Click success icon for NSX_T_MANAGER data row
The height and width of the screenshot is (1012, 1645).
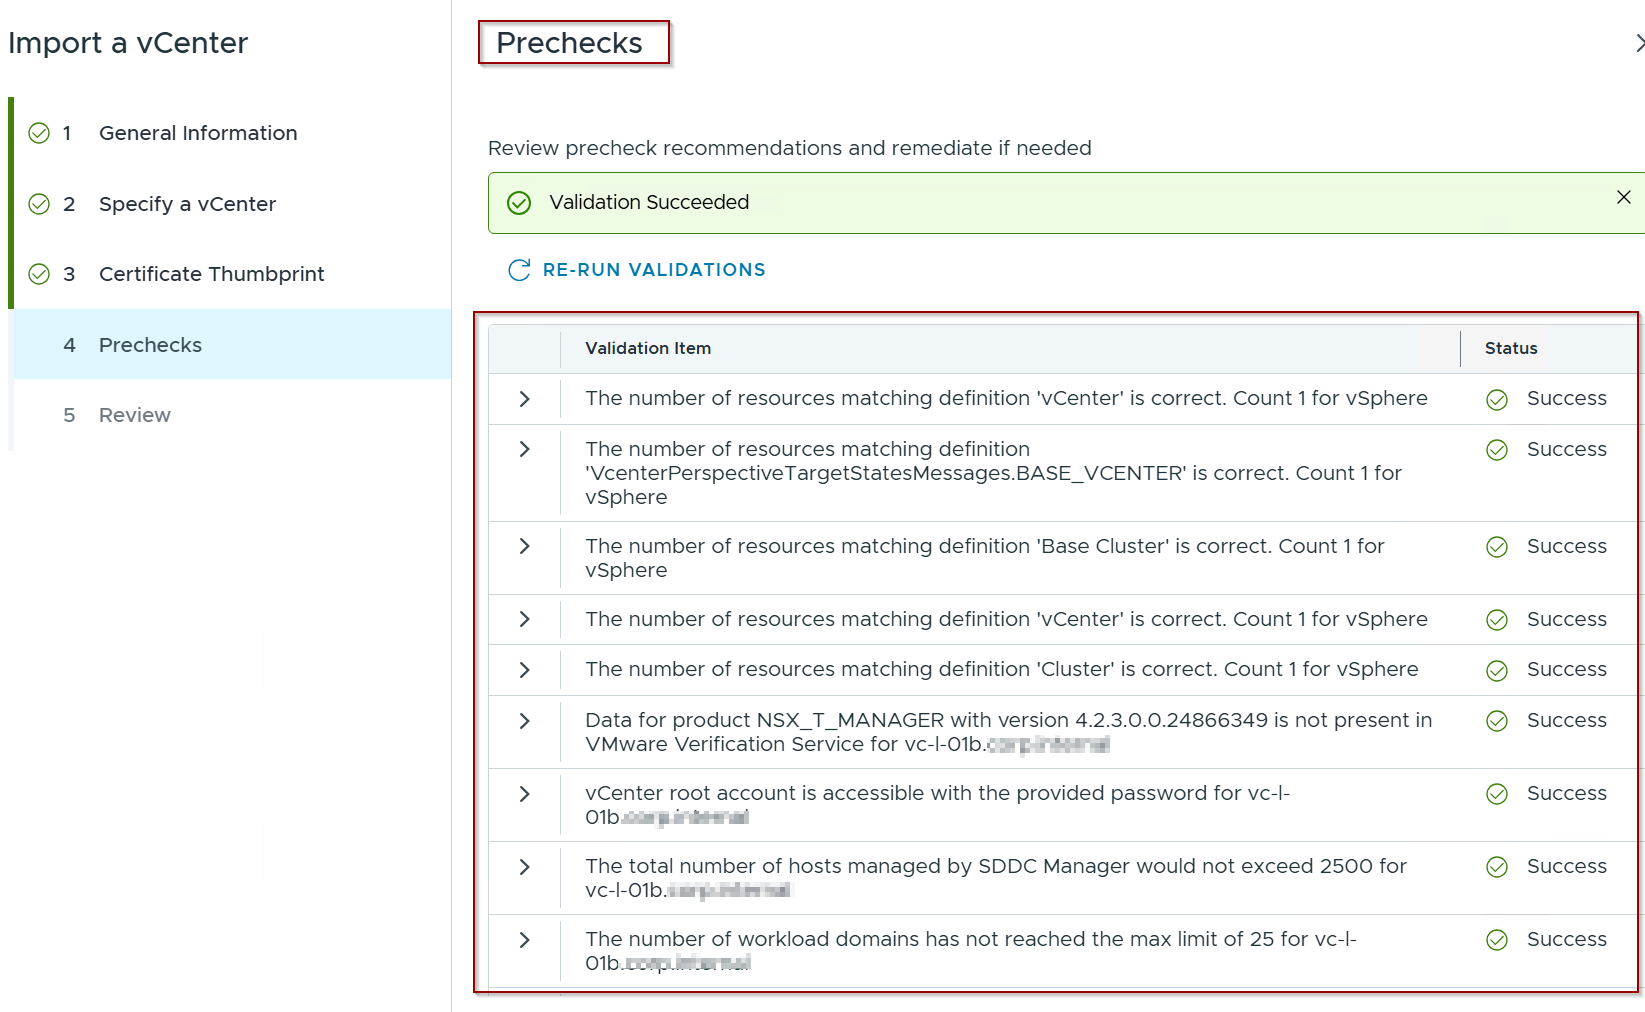pos(1496,721)
